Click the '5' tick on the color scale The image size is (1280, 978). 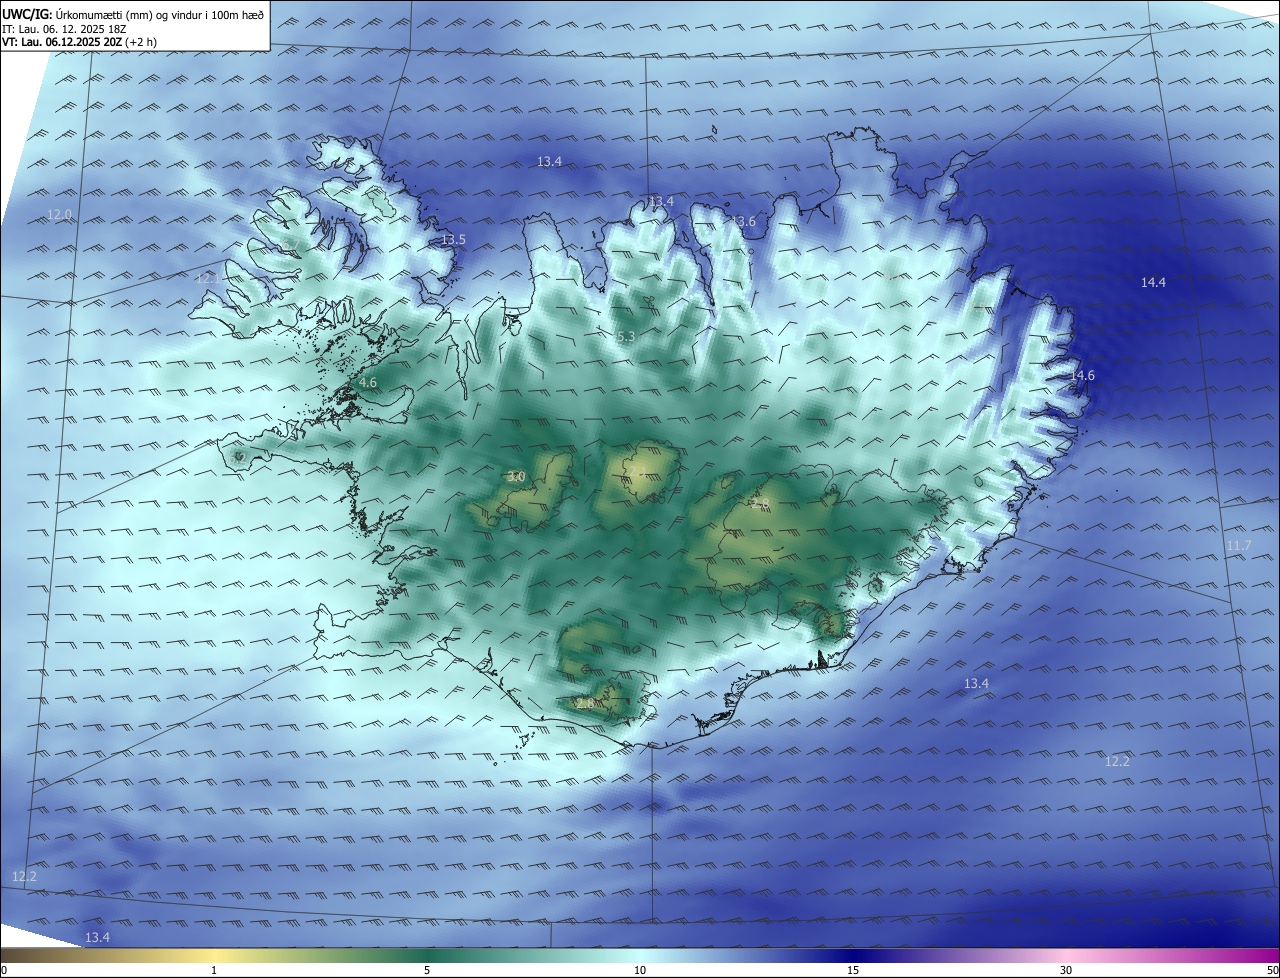tap(427, 970)
